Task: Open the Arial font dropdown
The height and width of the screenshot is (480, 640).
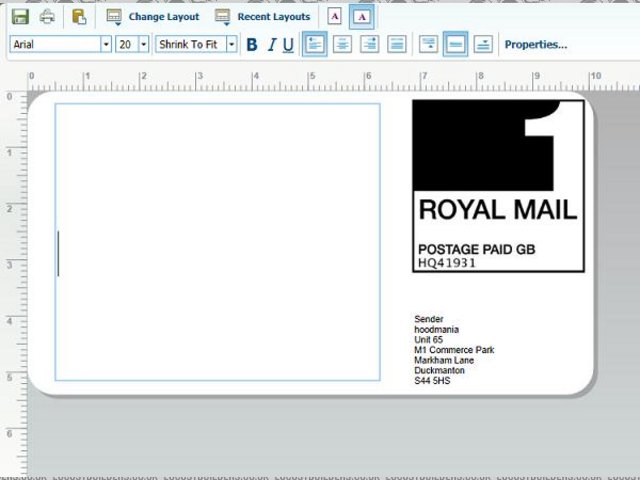Action: coord(105,45)
